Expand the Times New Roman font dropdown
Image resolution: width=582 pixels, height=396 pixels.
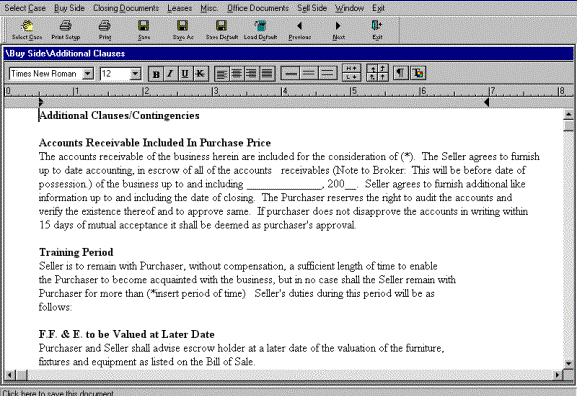click(x=88, y=73)
